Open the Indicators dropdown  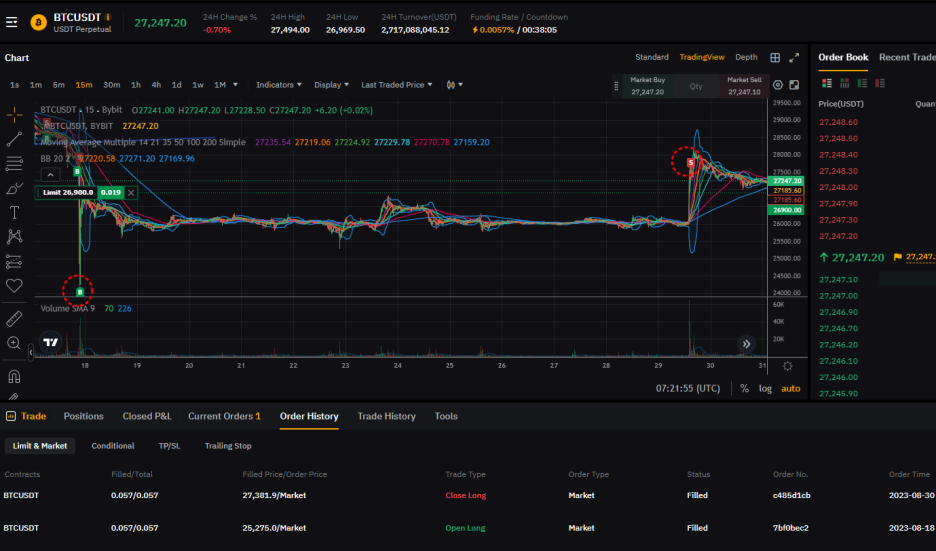tap(279, 85)
